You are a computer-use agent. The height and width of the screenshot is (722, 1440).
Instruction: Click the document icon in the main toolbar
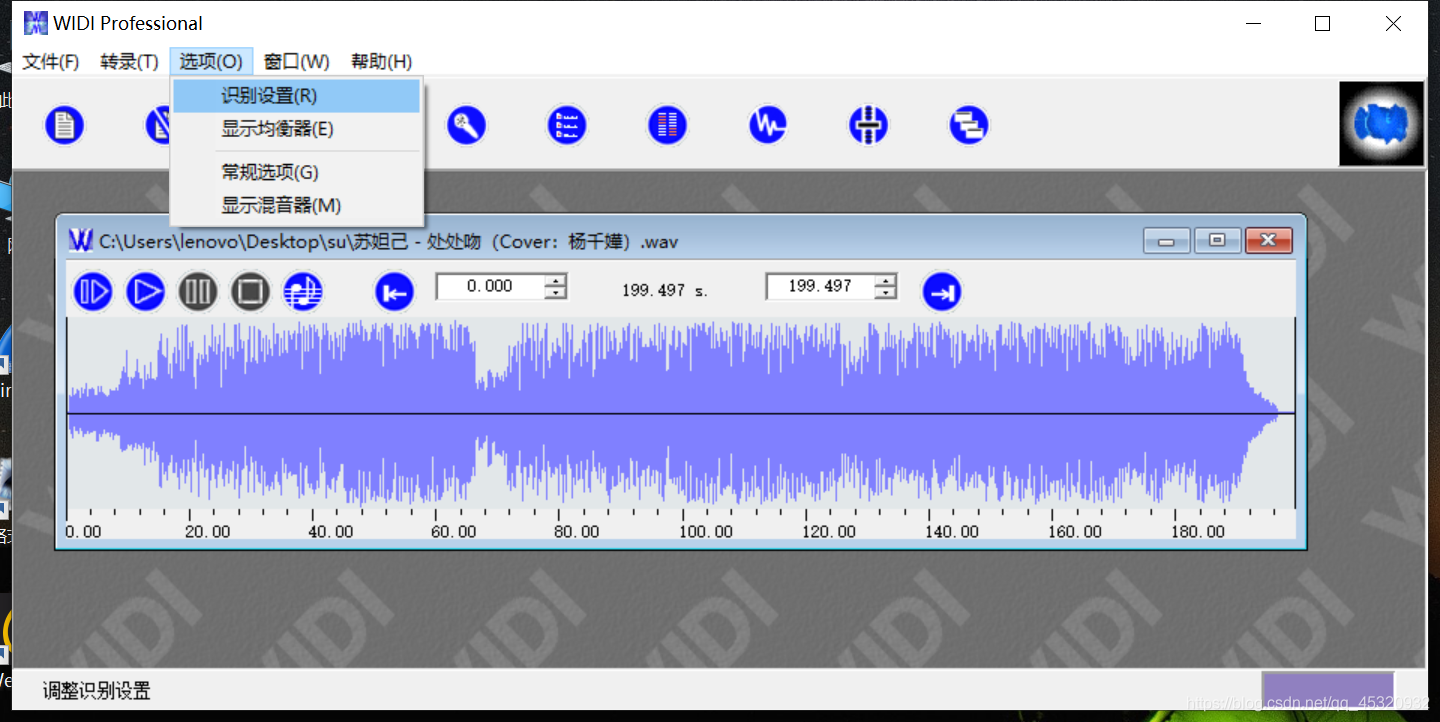coord(65,125)
